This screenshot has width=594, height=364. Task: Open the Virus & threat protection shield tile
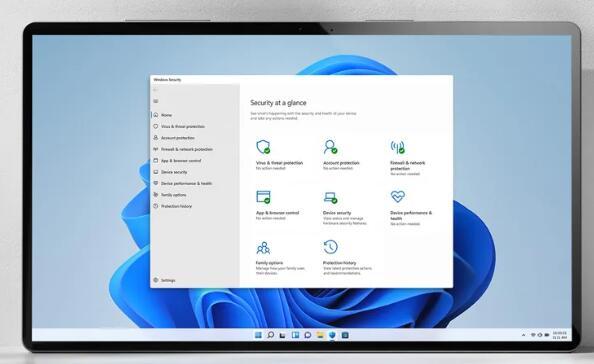pyautogui.click(x=263, y=147)
